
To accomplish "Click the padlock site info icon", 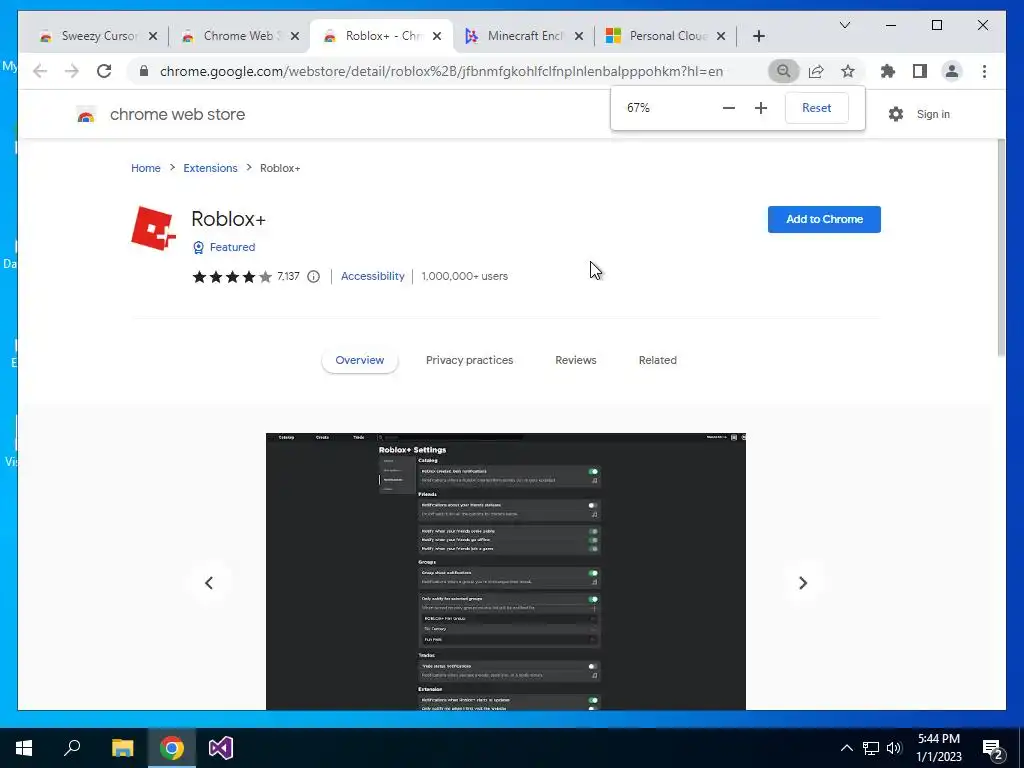I will point(144,71).
